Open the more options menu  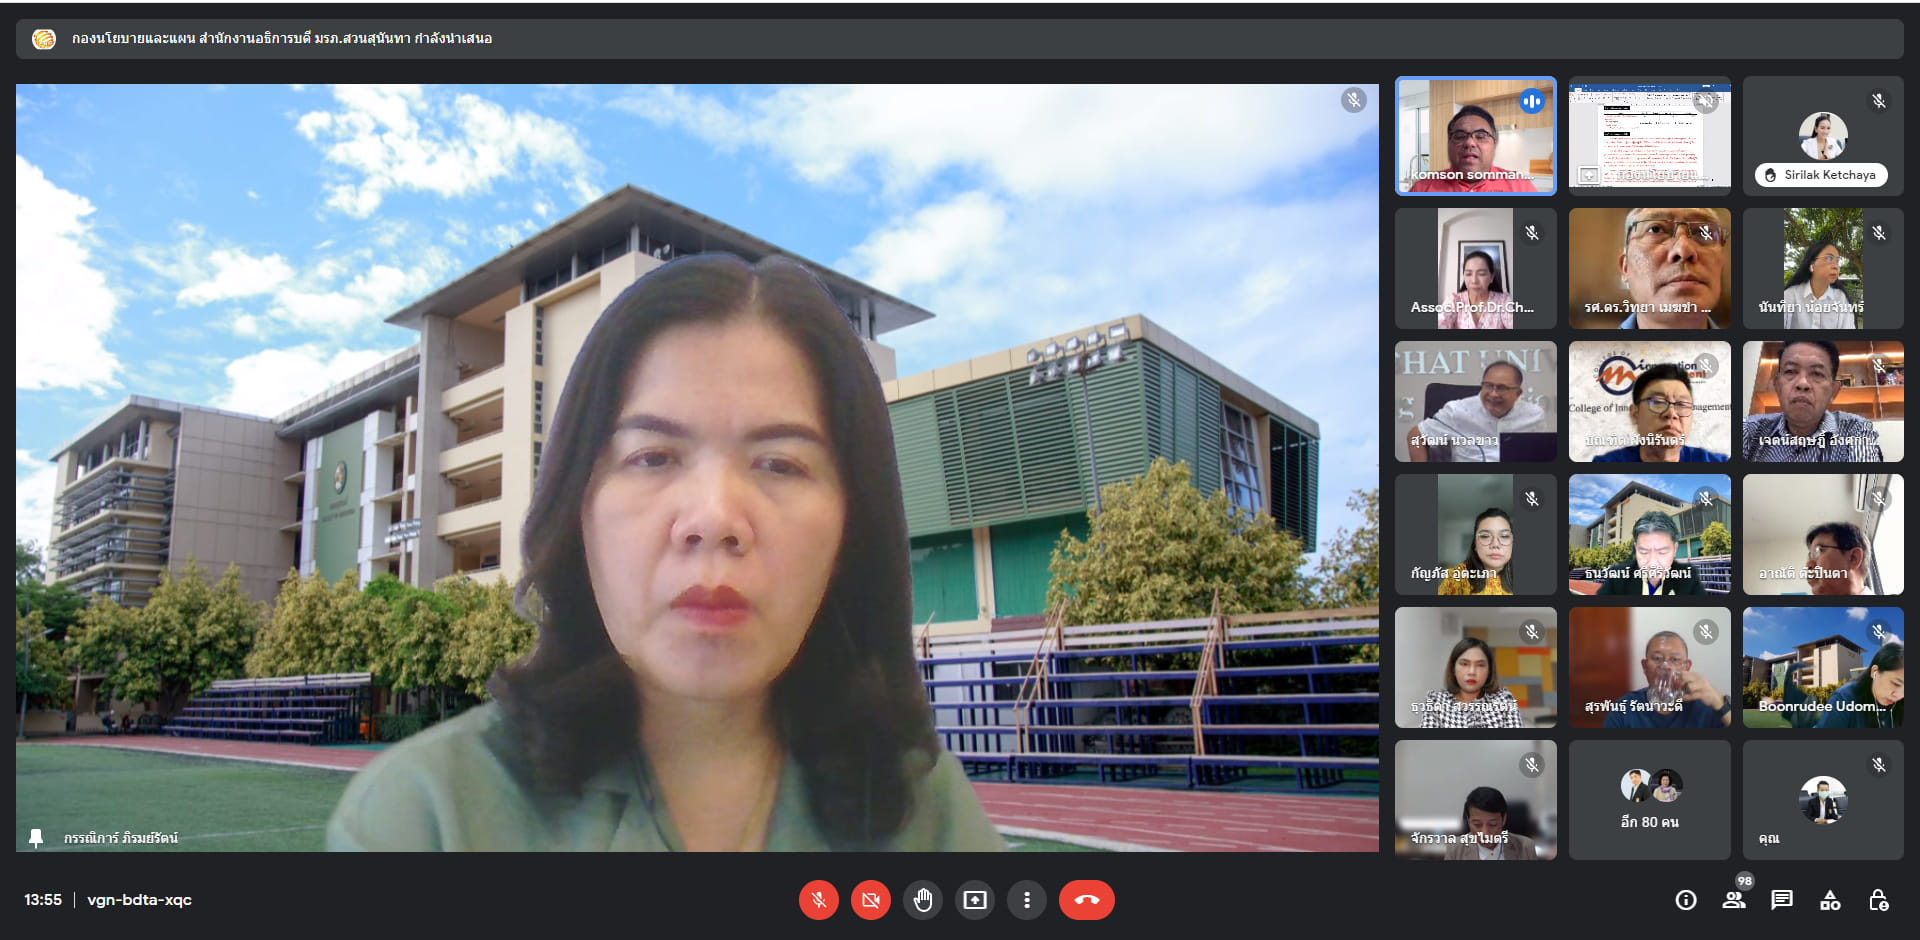(x=1026, y=900)
